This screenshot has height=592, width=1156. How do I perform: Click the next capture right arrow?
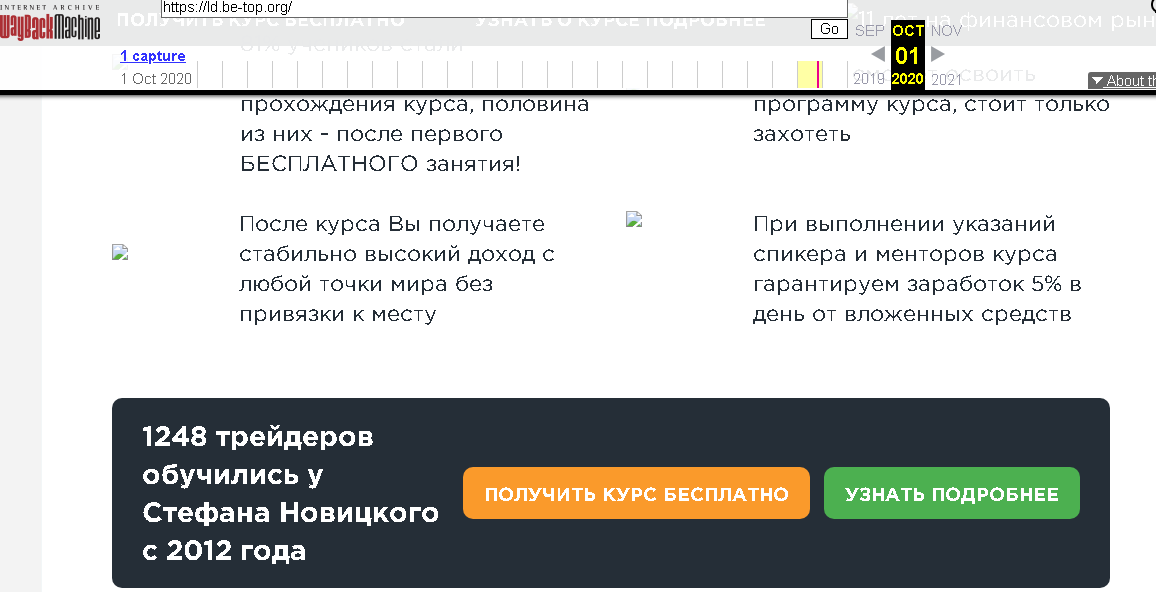click(x=937, y=54)
